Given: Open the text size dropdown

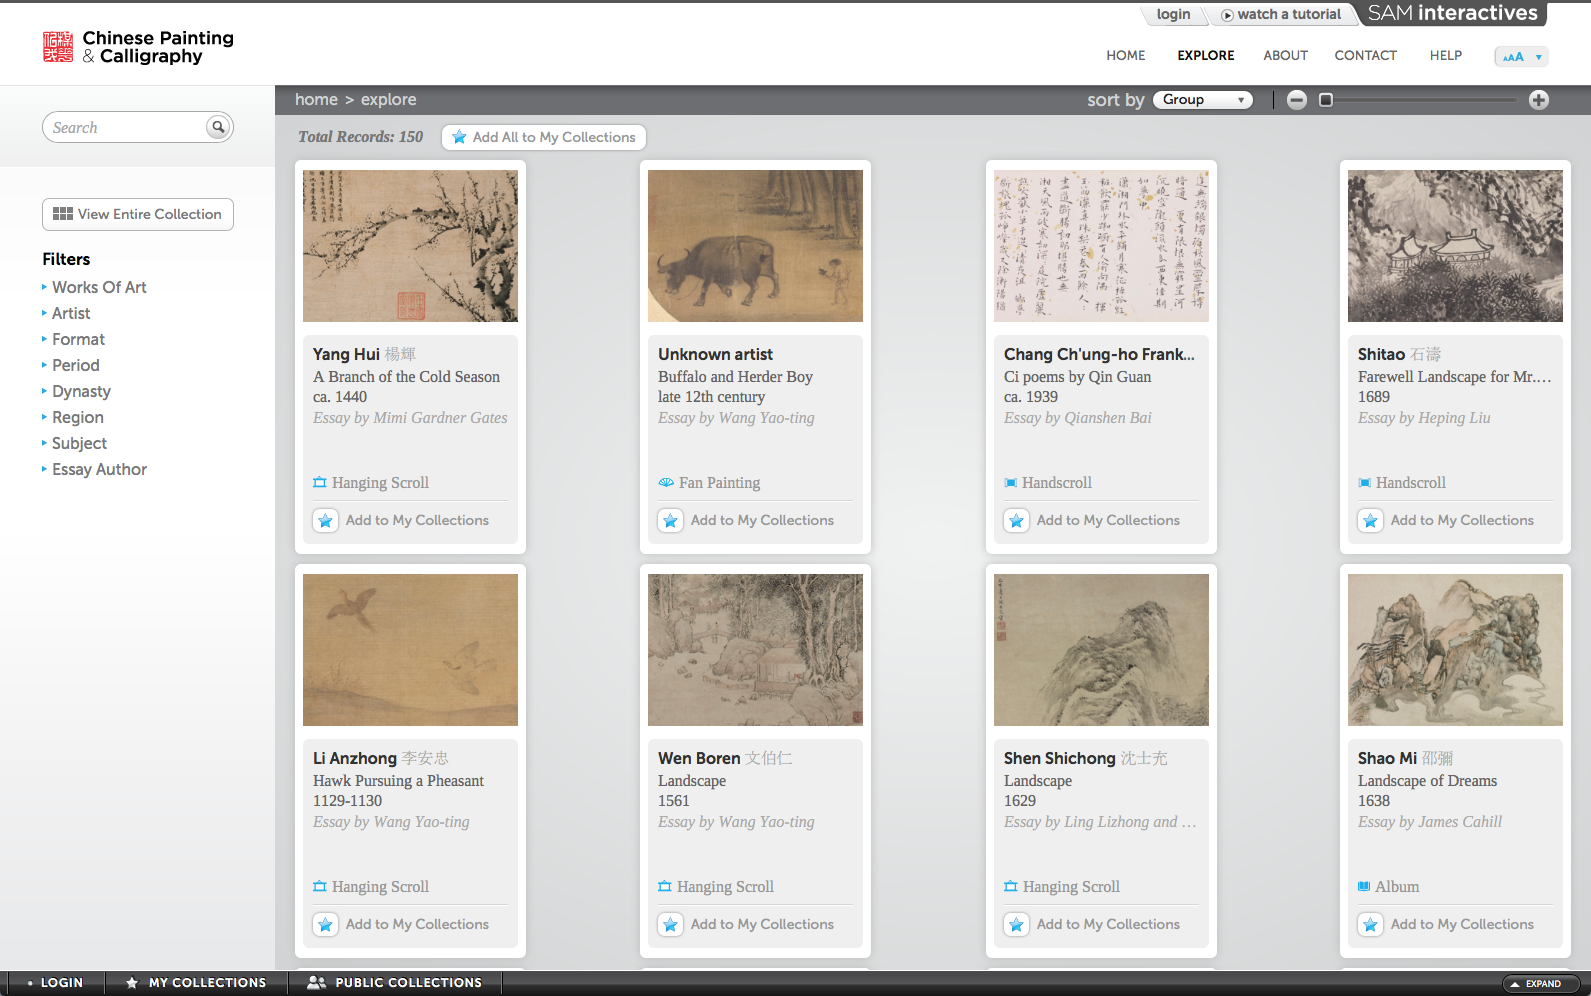Looking at the screenshot, I should (x=1521, y=57).
